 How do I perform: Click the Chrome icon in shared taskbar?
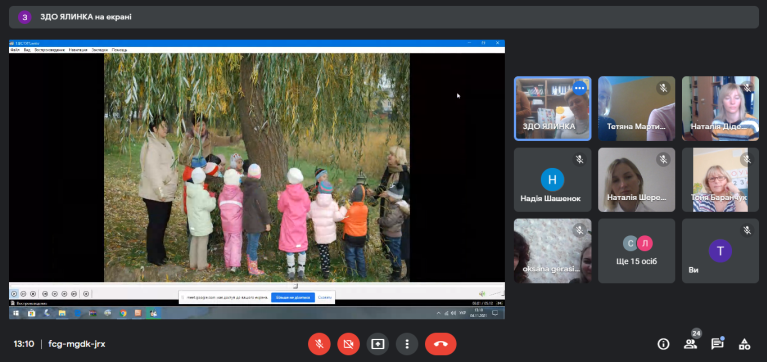123,313
